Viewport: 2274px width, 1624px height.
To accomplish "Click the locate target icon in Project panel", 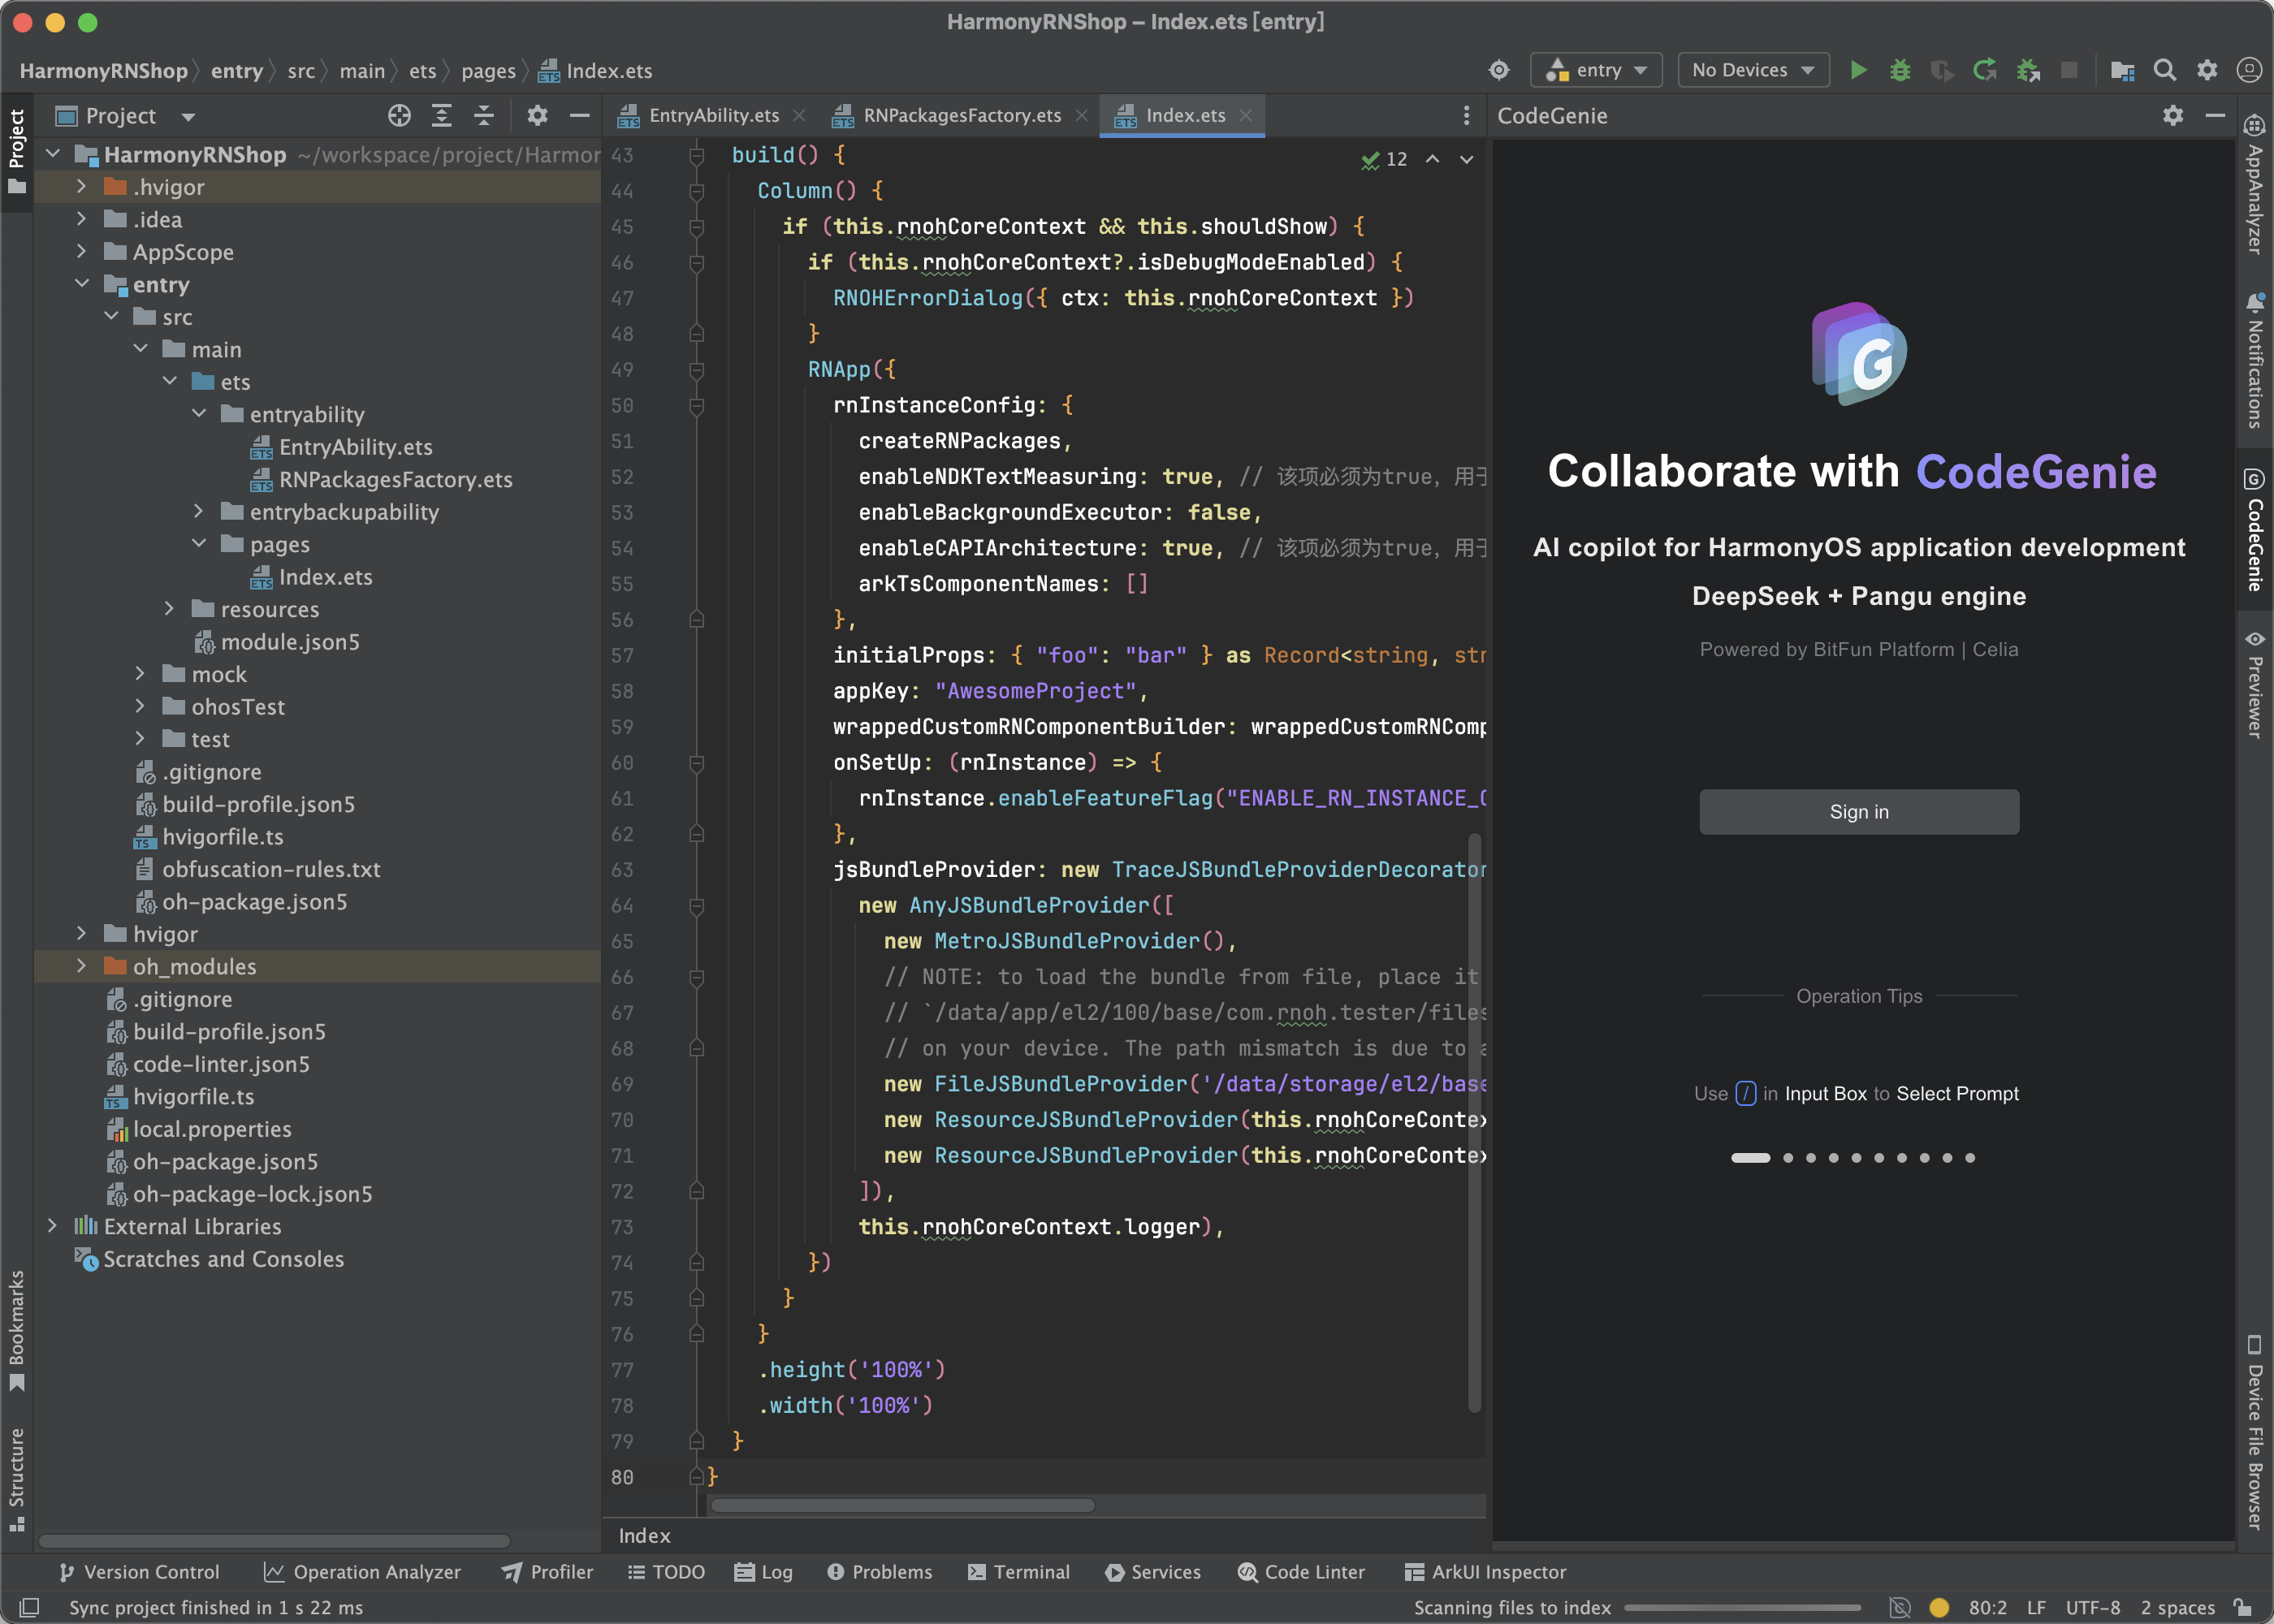I will point(399,116).
